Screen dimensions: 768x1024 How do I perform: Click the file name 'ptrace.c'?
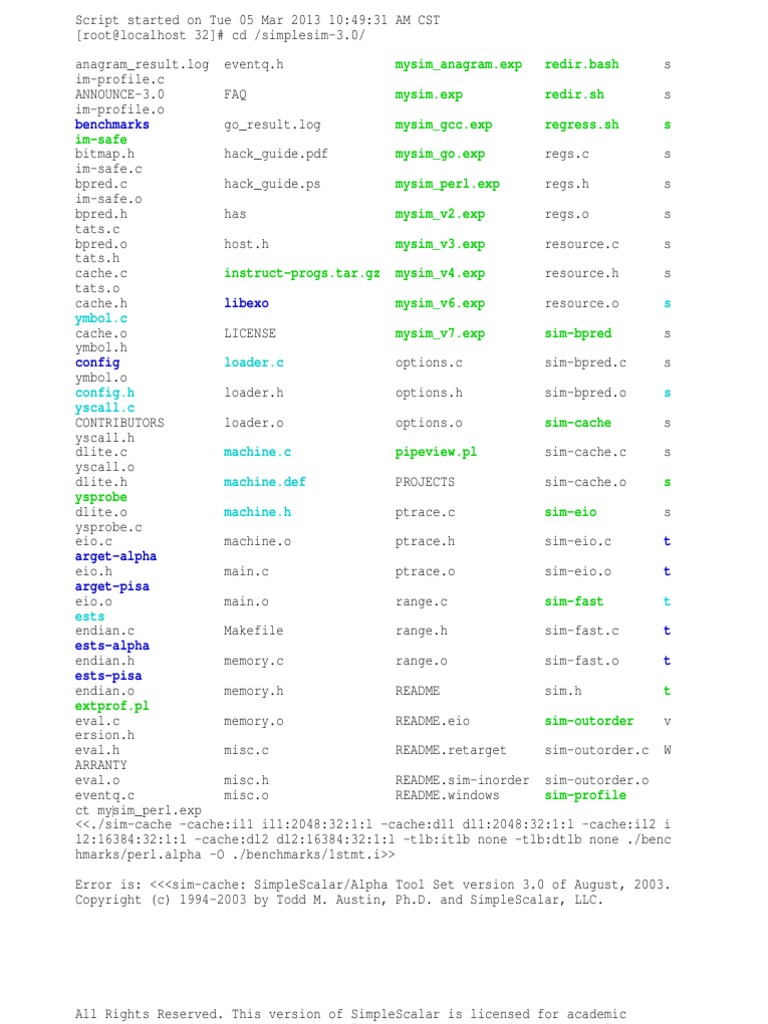[x=425, y=513]
